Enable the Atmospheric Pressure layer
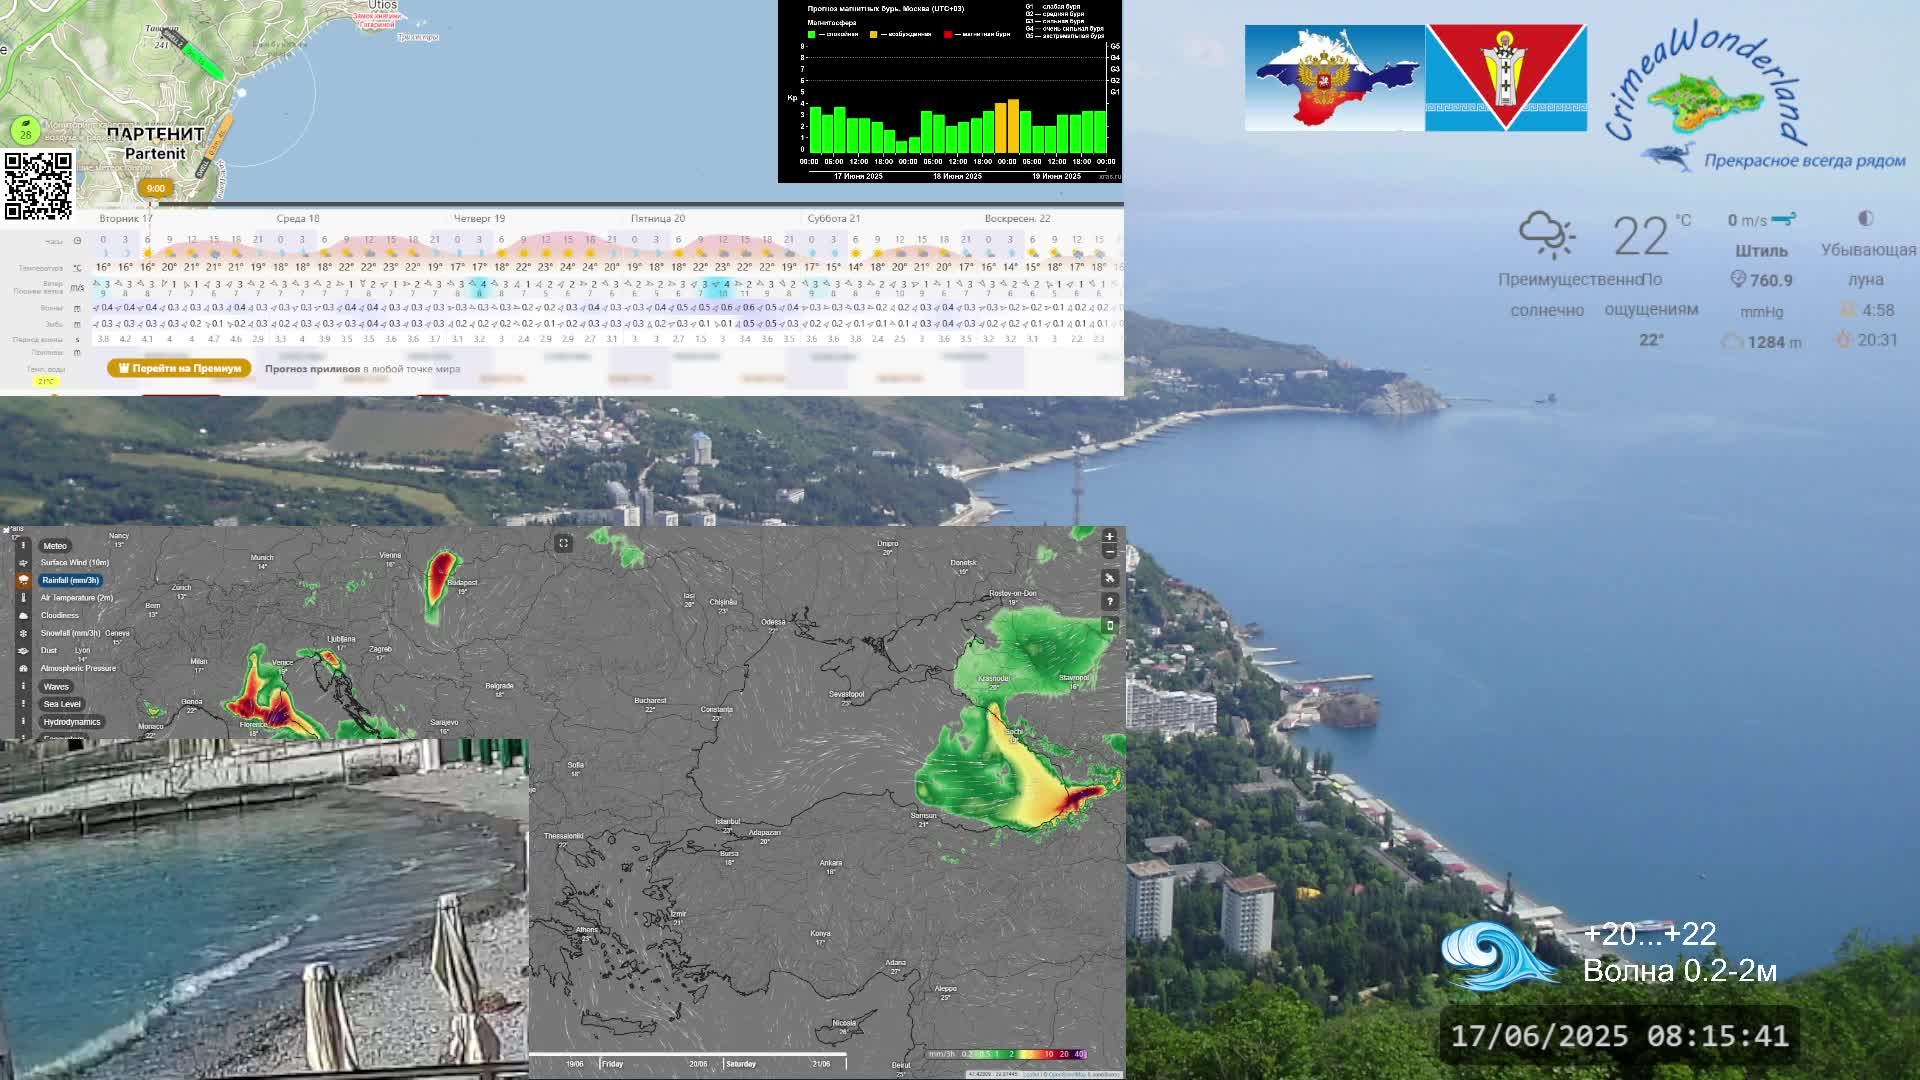The width and height of the screenshot is (1920, 1080). [78, 668]
